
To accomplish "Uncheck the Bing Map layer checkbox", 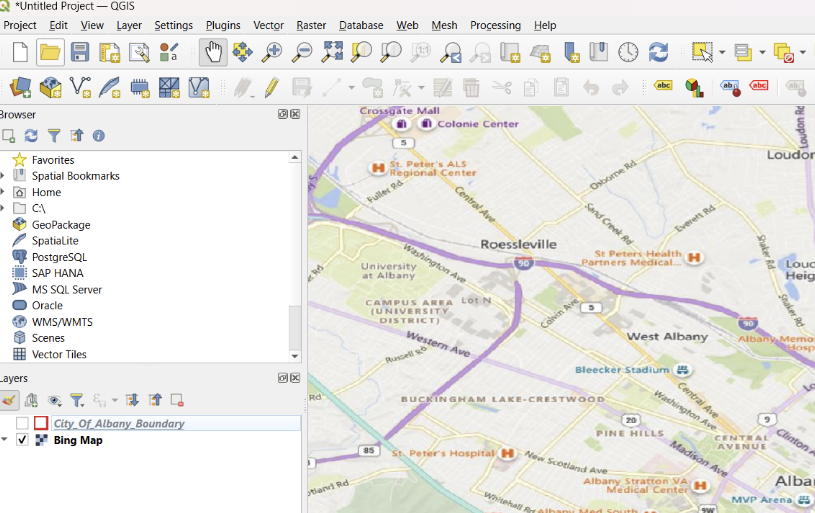I will [22, 440].
